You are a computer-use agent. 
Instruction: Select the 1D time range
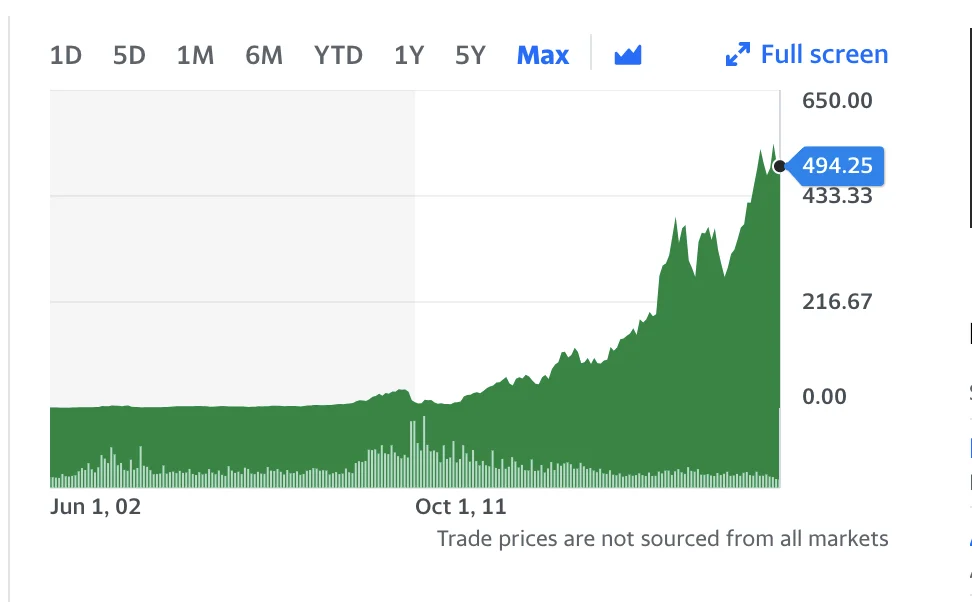[66, 55]
